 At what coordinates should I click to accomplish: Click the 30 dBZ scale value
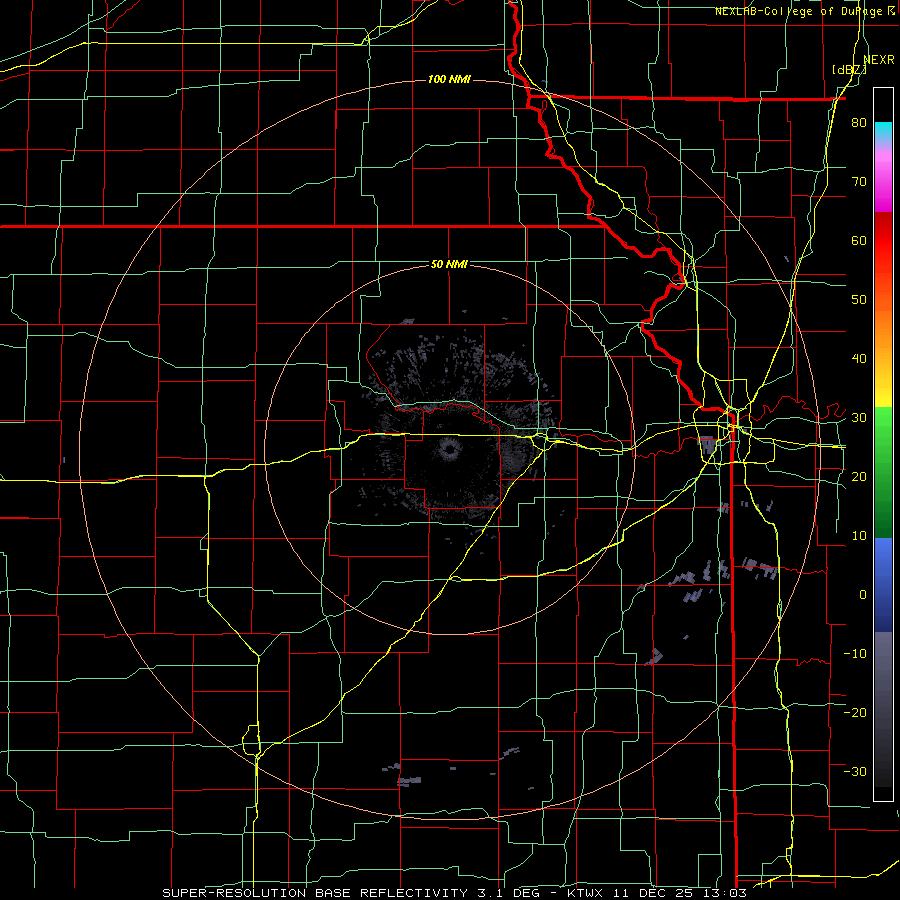point(859,418)
